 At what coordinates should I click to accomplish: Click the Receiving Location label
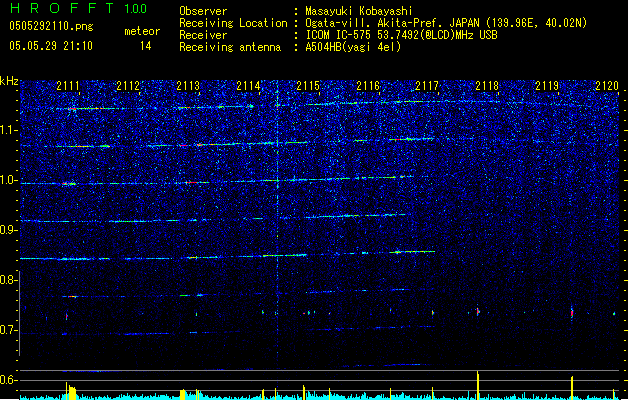click(233, 23)
